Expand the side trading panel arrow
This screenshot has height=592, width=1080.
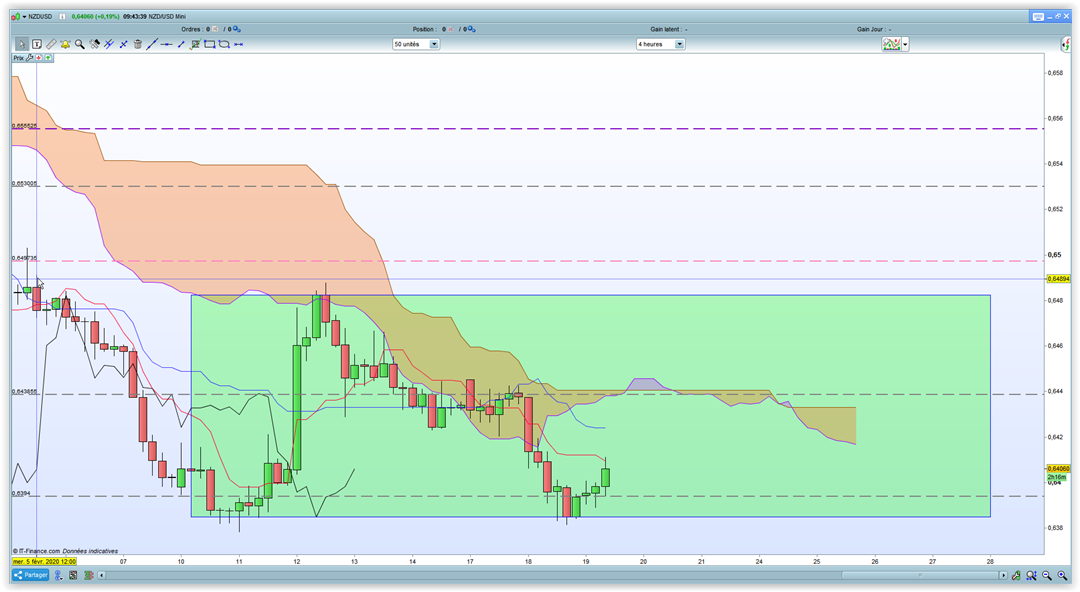(1066, 44)
